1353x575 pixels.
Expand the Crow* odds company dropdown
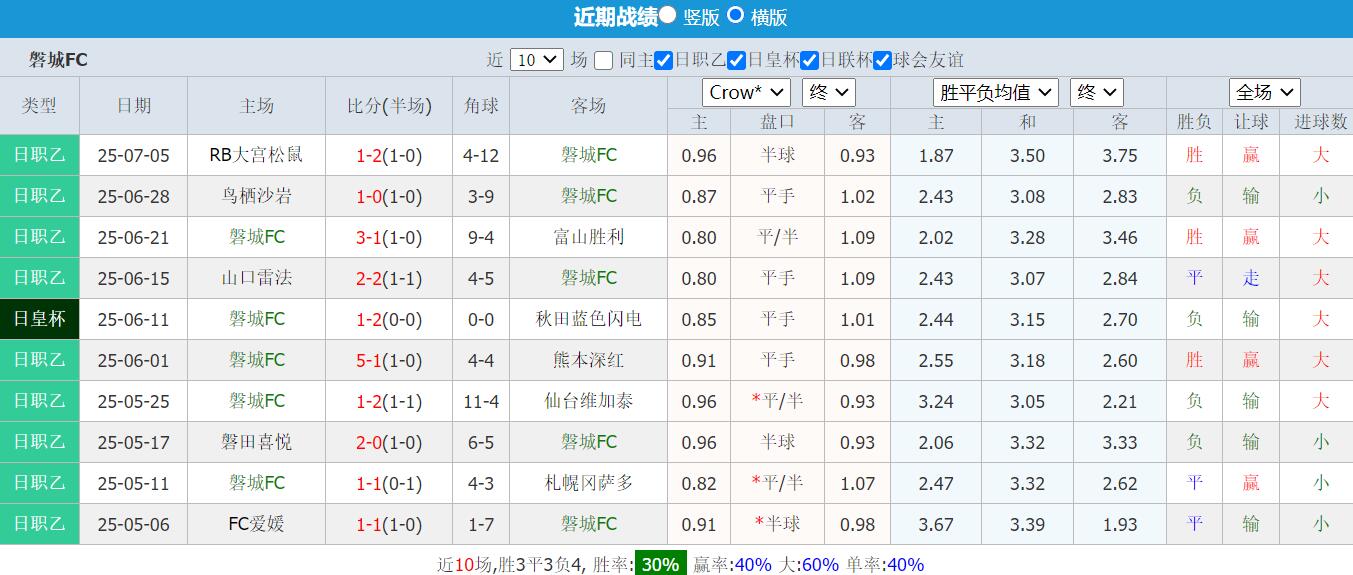[x=746, y=93]
